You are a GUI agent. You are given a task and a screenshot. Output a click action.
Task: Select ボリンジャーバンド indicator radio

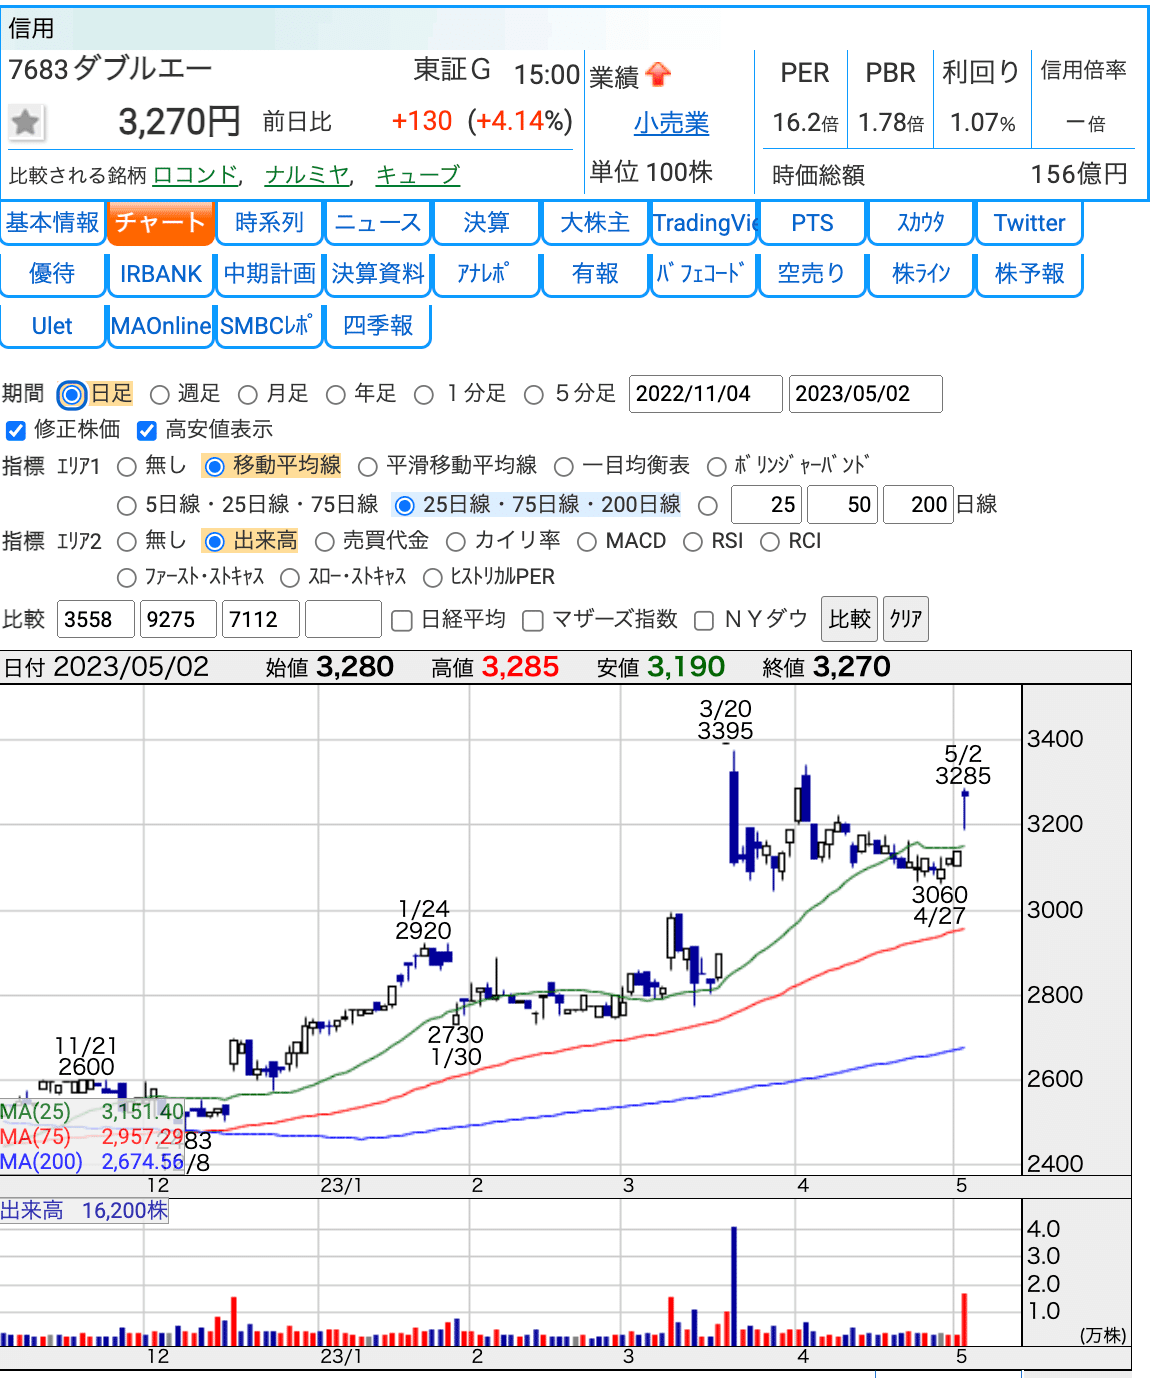pos(716,467)
